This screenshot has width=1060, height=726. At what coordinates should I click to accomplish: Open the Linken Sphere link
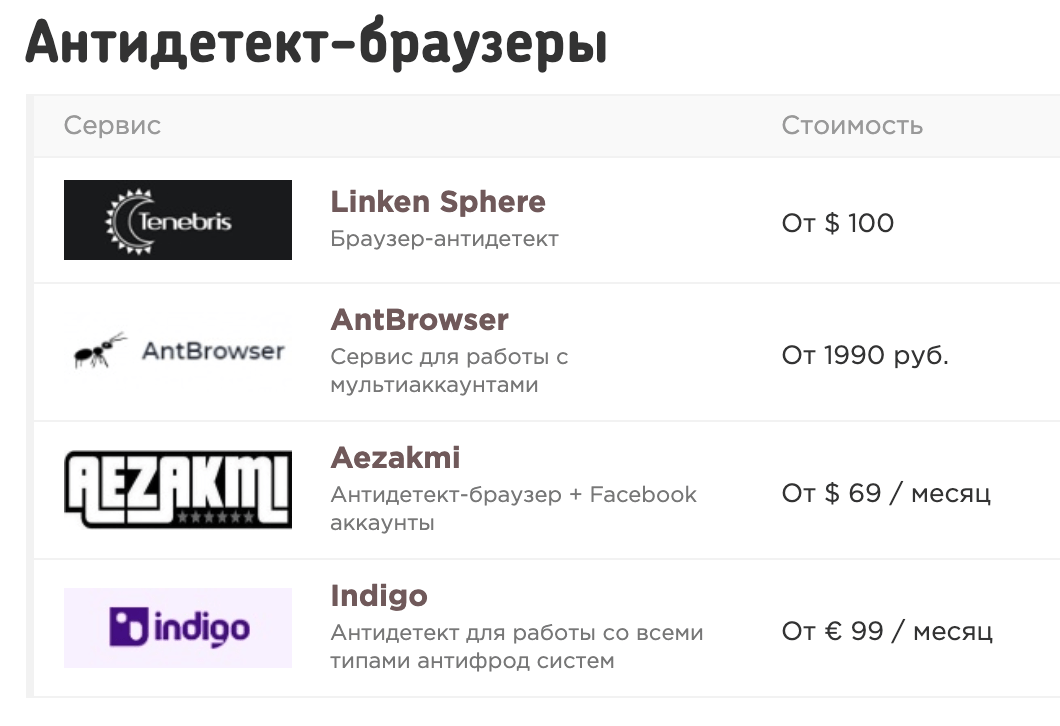pos(438,202)
